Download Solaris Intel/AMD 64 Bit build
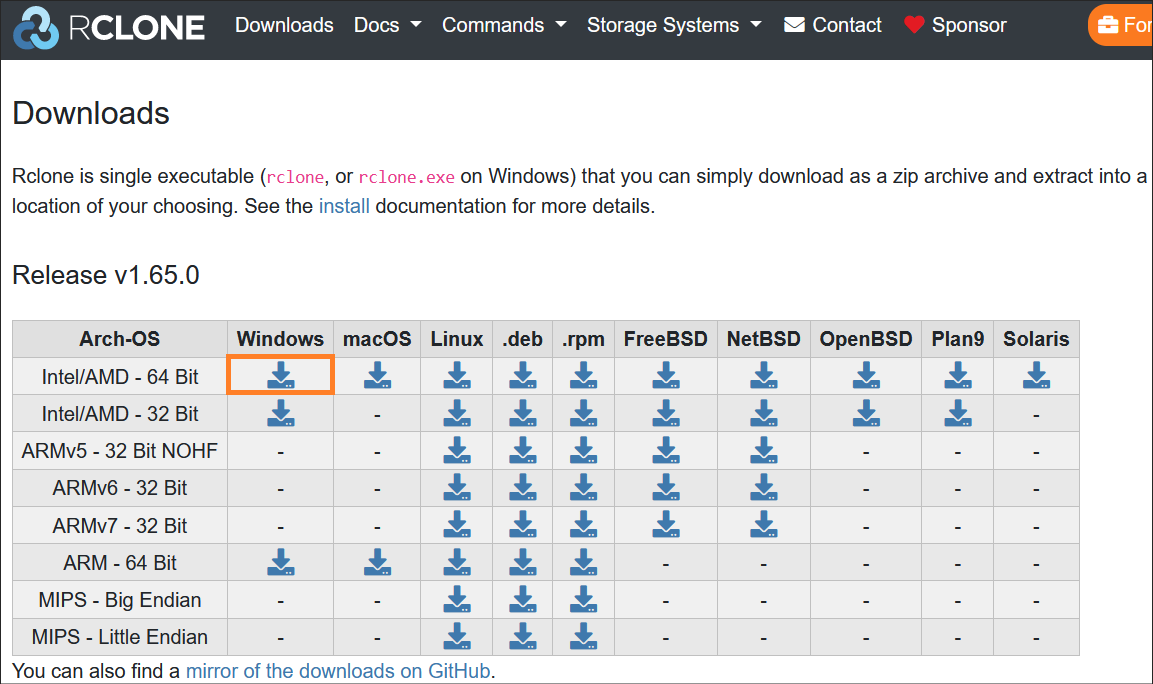 pyautogui.click(x=1036, y=375)
